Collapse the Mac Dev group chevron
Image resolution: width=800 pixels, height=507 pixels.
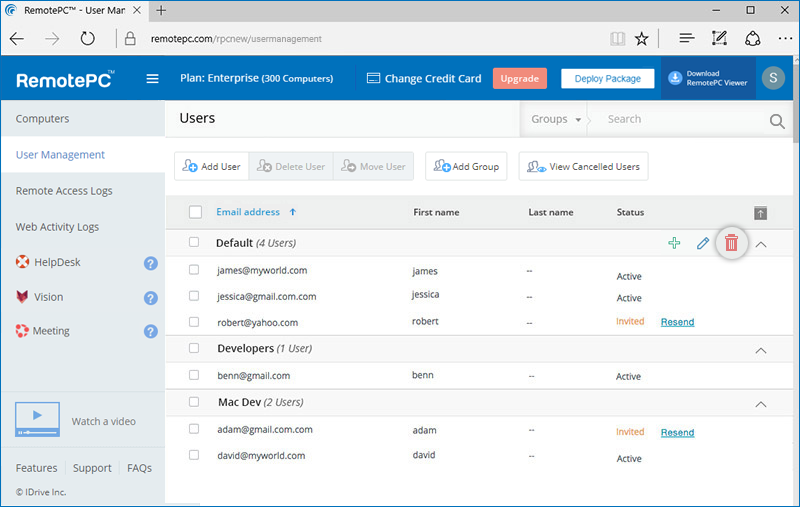760,404
